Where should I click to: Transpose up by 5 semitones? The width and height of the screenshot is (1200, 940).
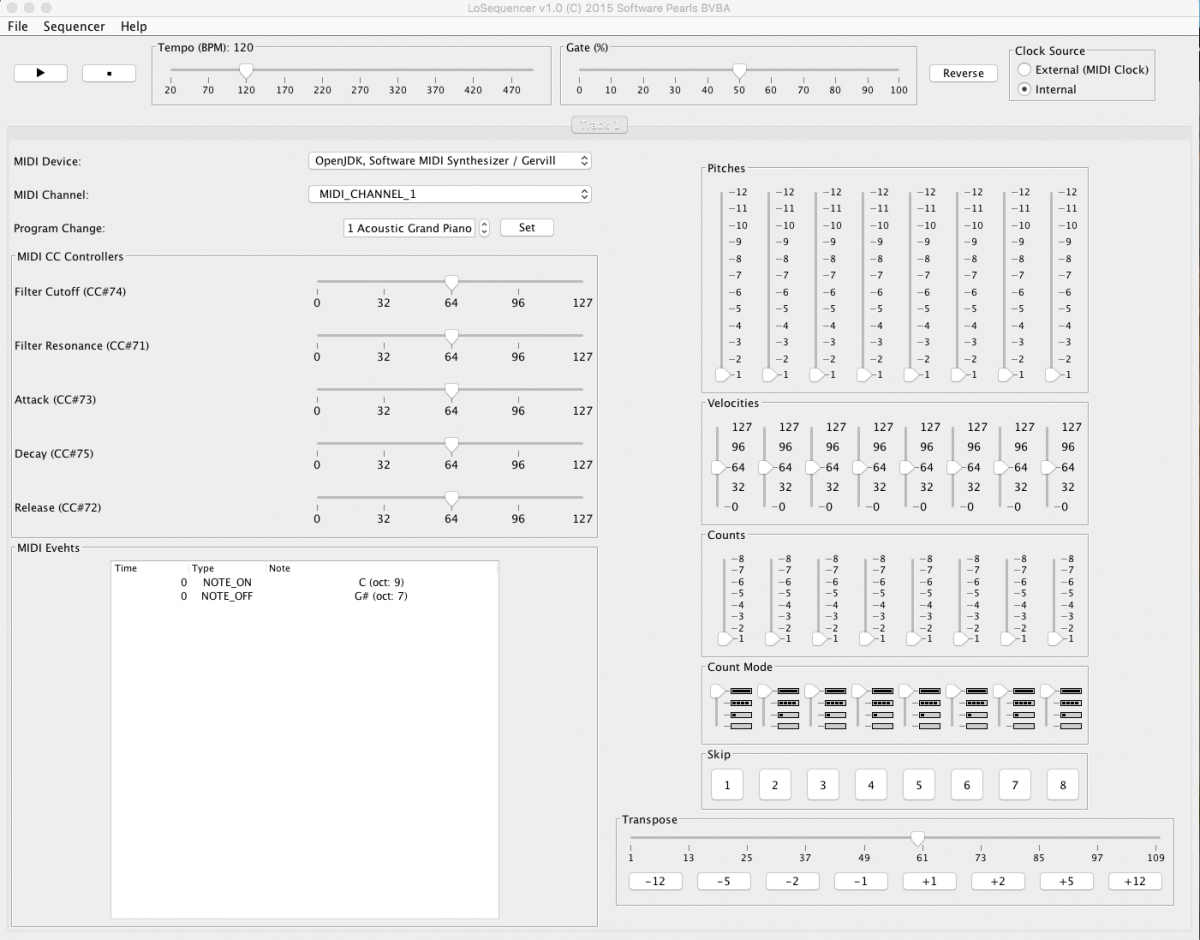[1066, 881]
